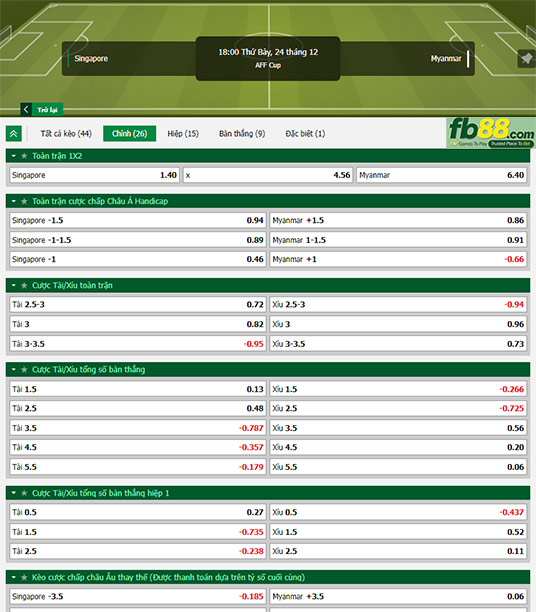Star the Tài/Xỉu tổng số bàn thắng section
The height and width of the screenshot is (612, 536).
click(x=24, y=370)
